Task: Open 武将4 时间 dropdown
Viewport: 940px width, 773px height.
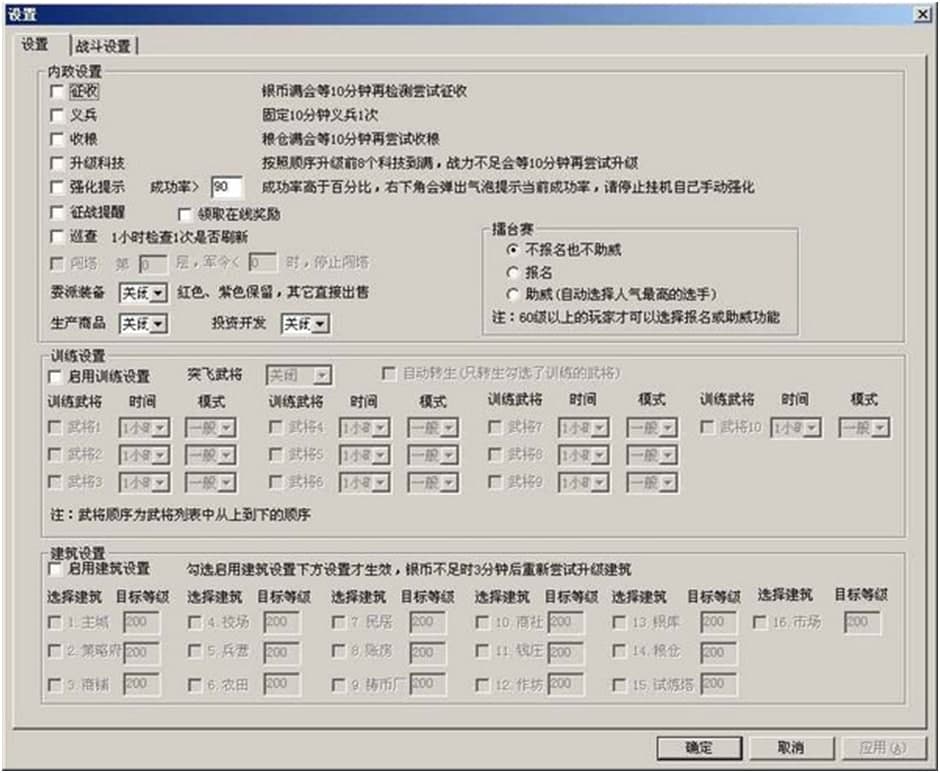Action: point(364,428)
